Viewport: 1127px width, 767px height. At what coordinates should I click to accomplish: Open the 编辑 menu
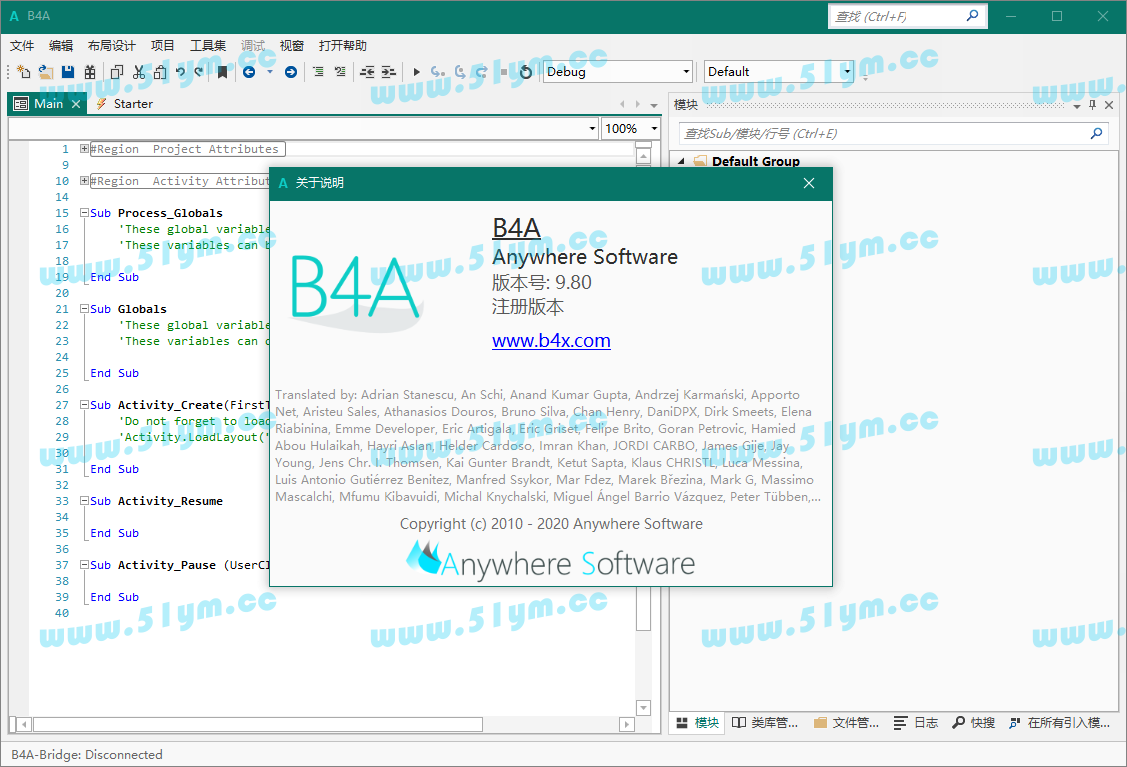(61, 45)
